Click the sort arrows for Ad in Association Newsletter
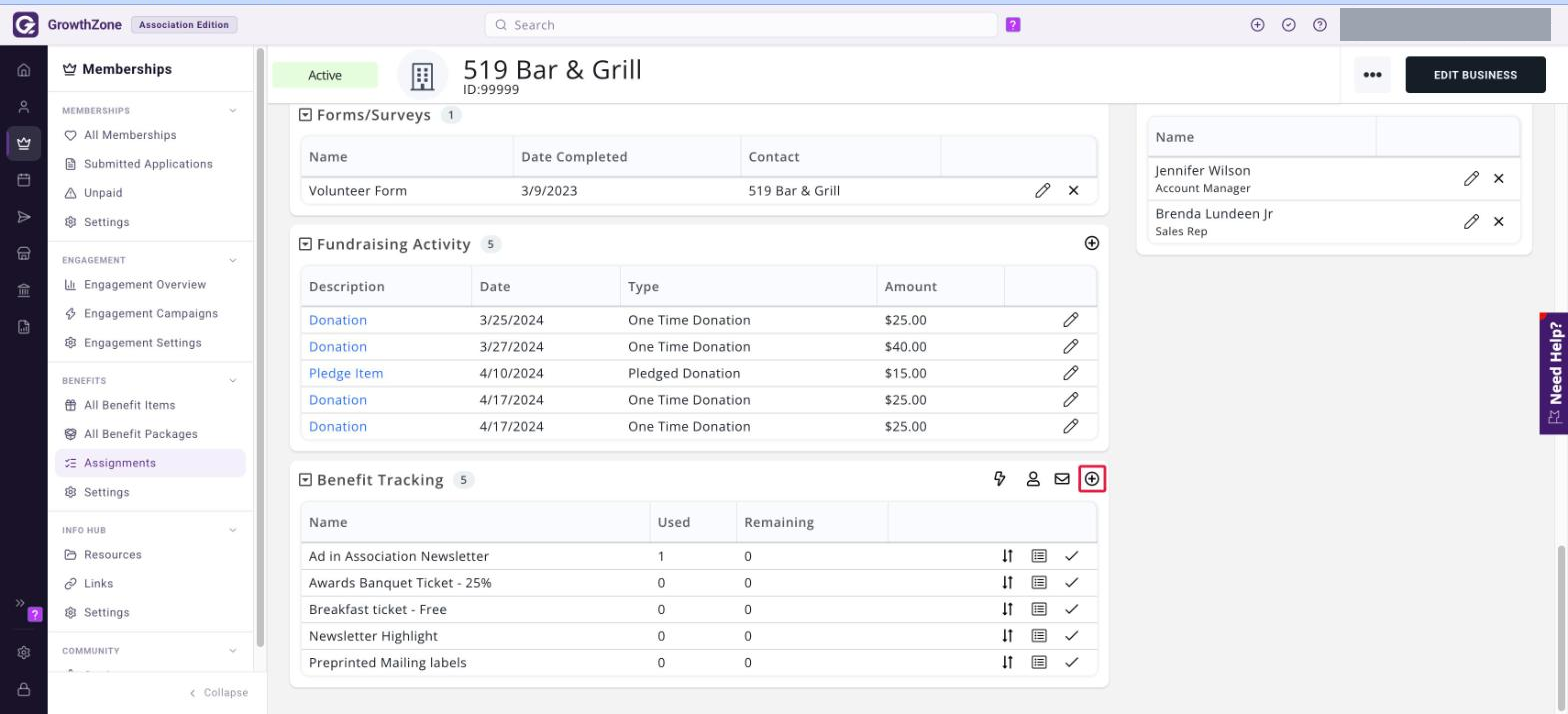The height and width of the screenshot is (714, 1568). 1008,556
